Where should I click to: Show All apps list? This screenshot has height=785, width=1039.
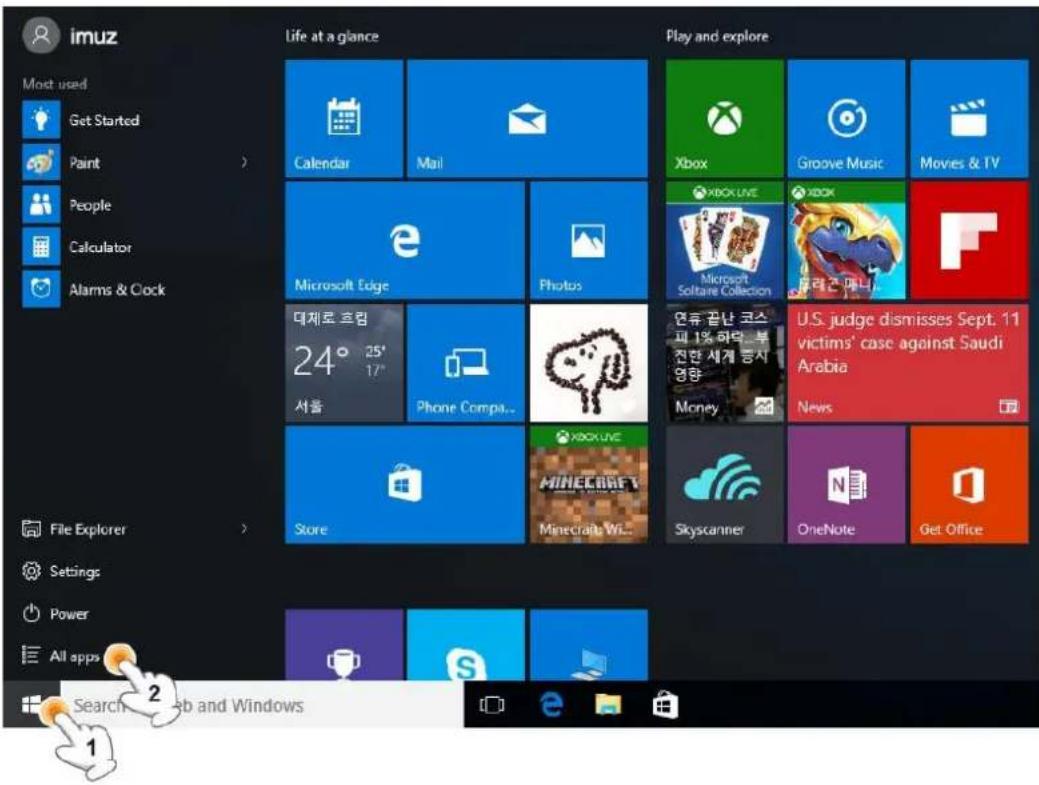(x=61, y=656)
